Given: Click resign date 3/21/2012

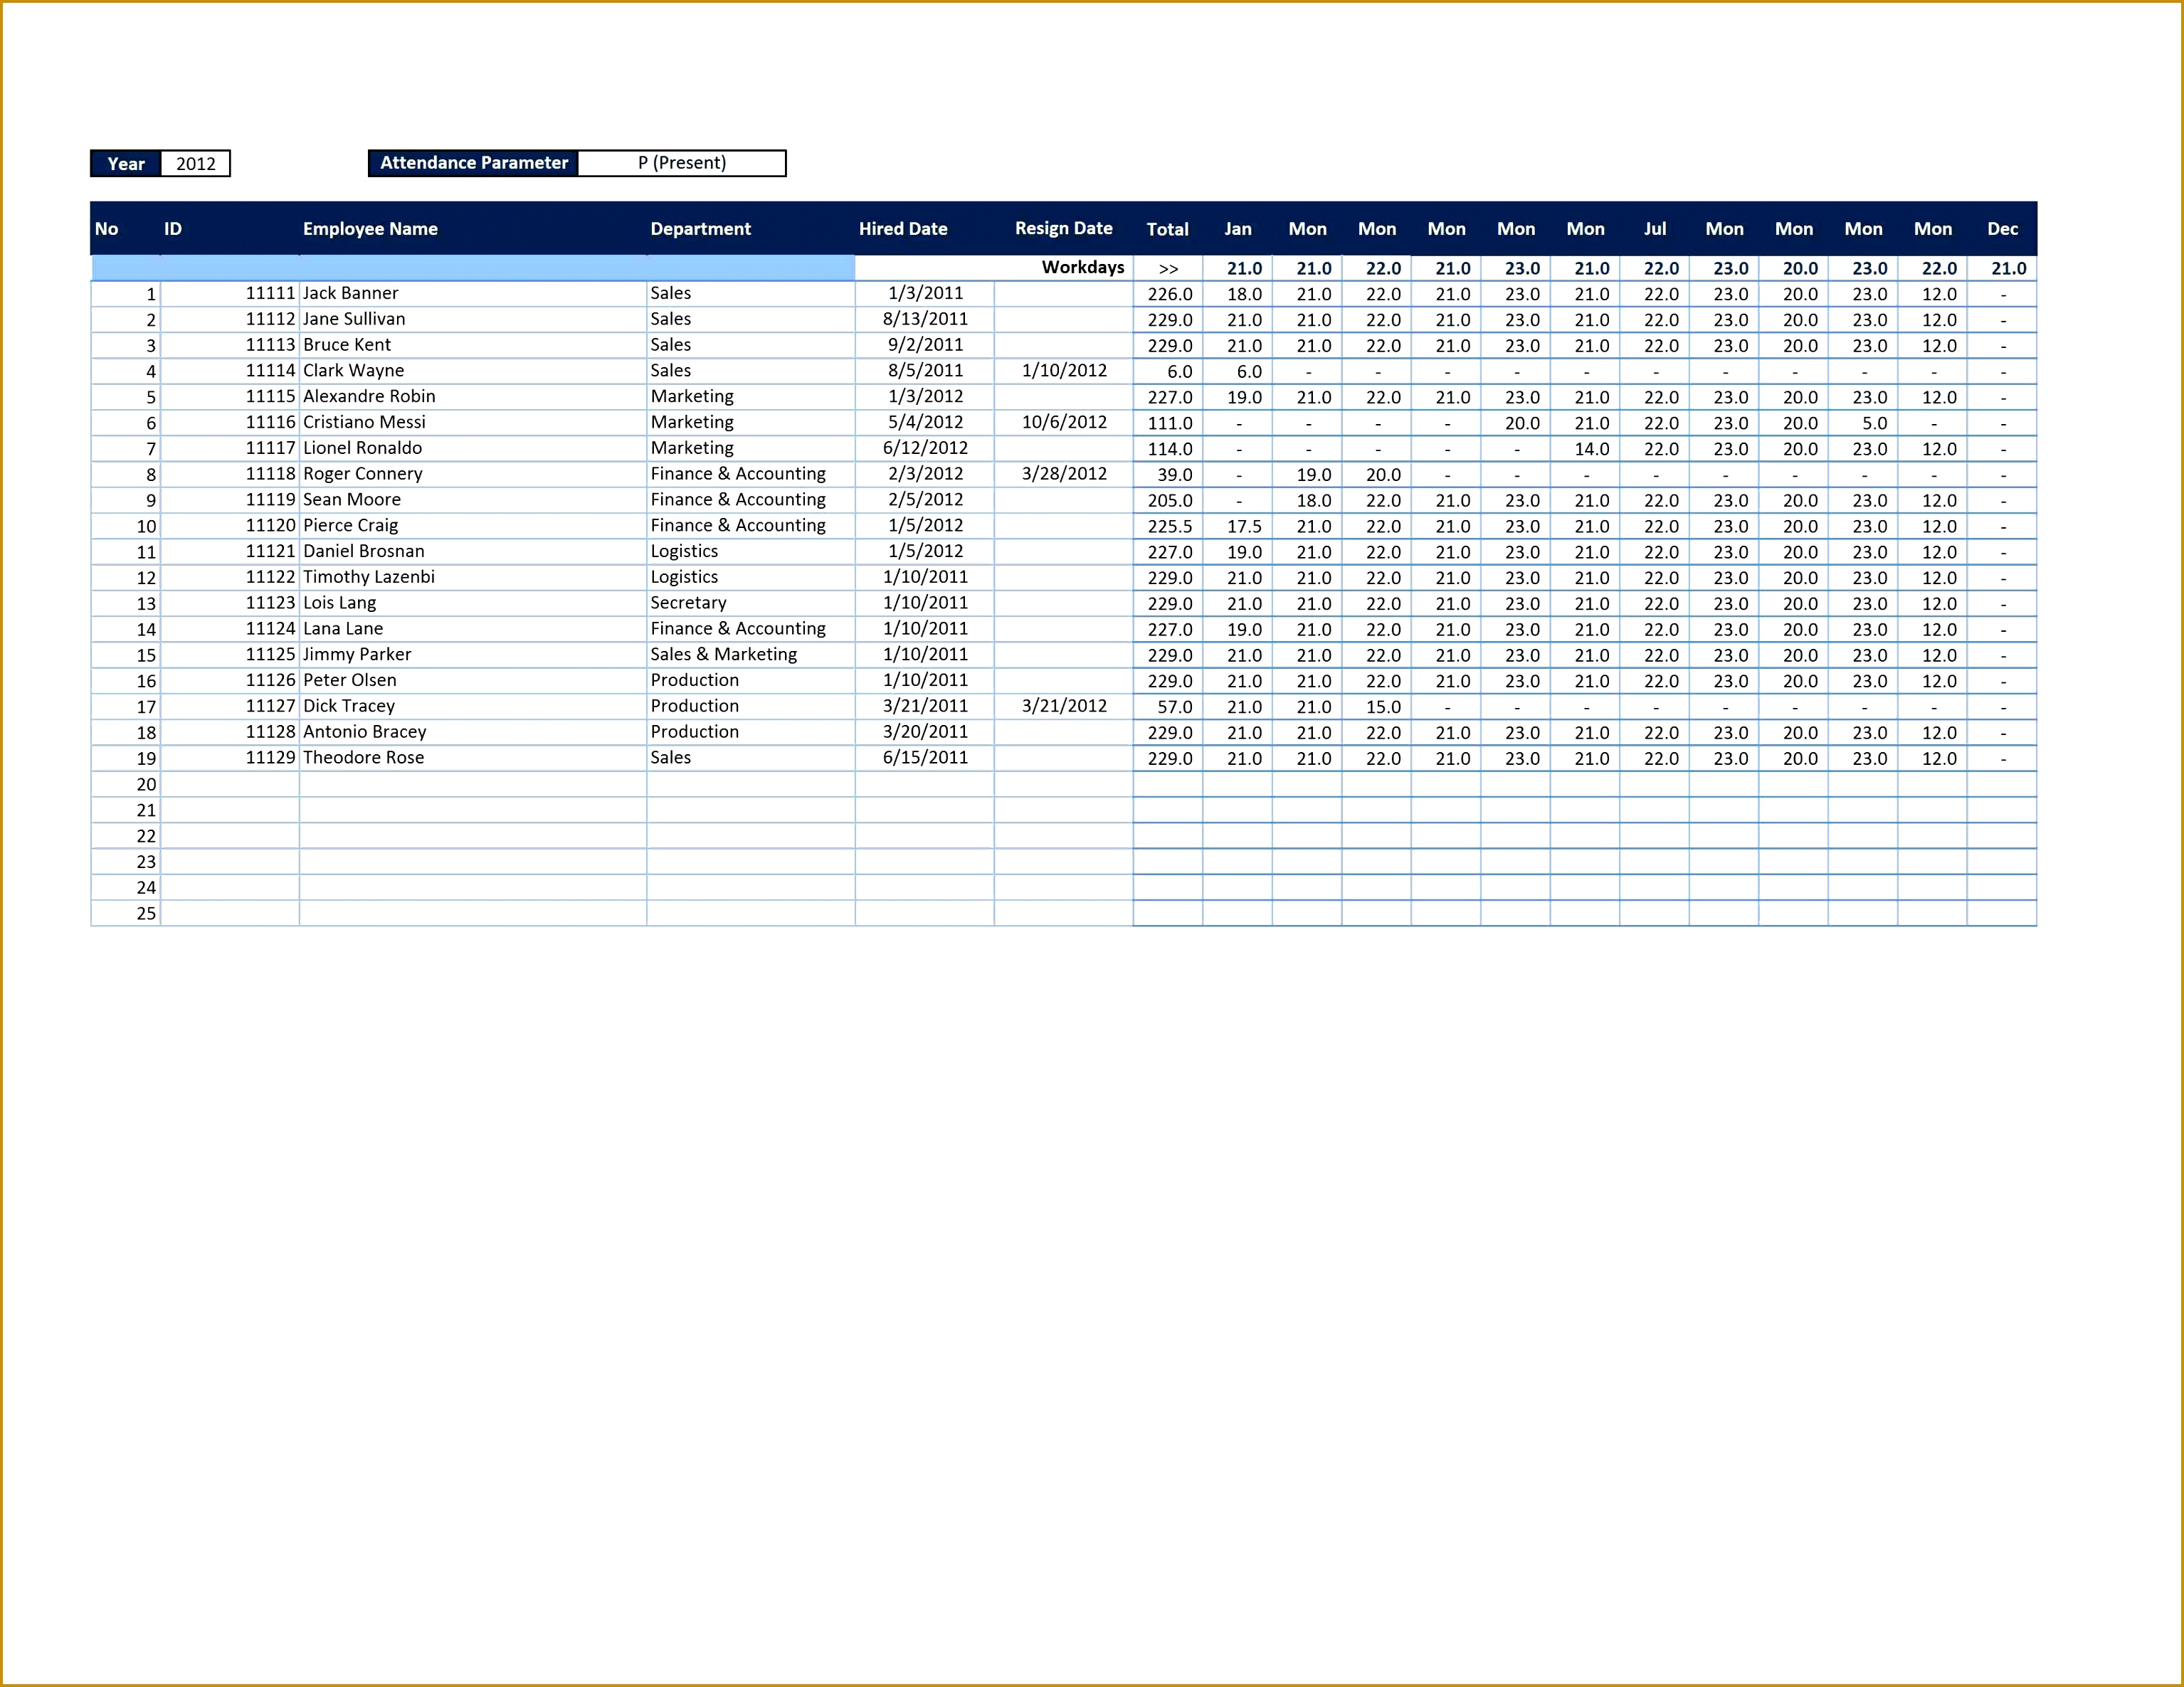Looking at the screenshot, I should (1064, 706).
